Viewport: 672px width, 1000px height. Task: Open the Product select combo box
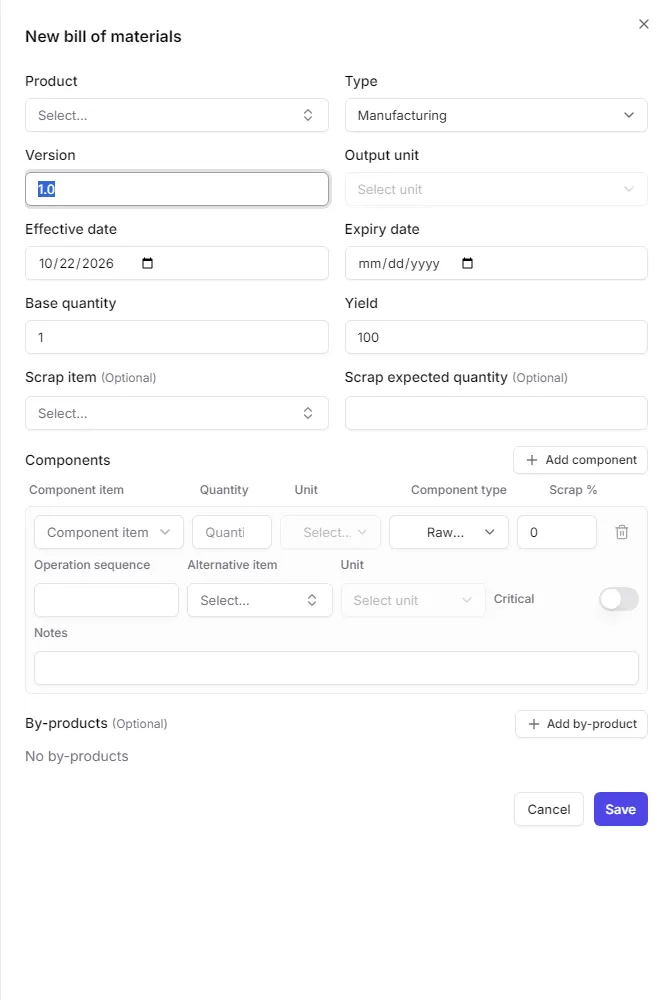pyautogui.click(x=177, y=115)
